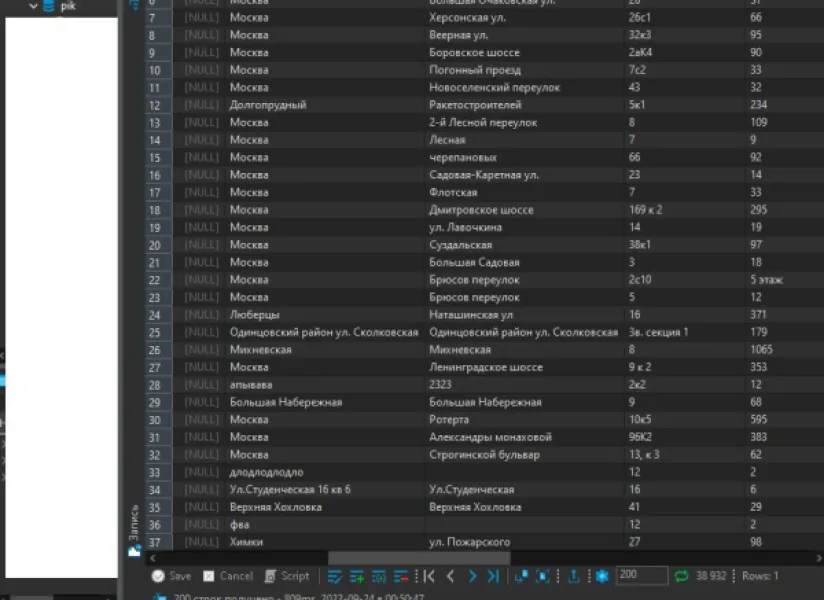Click the scrollbar's left arrow under the table
This screenshot has height=600, width=824.
(153, 558)
